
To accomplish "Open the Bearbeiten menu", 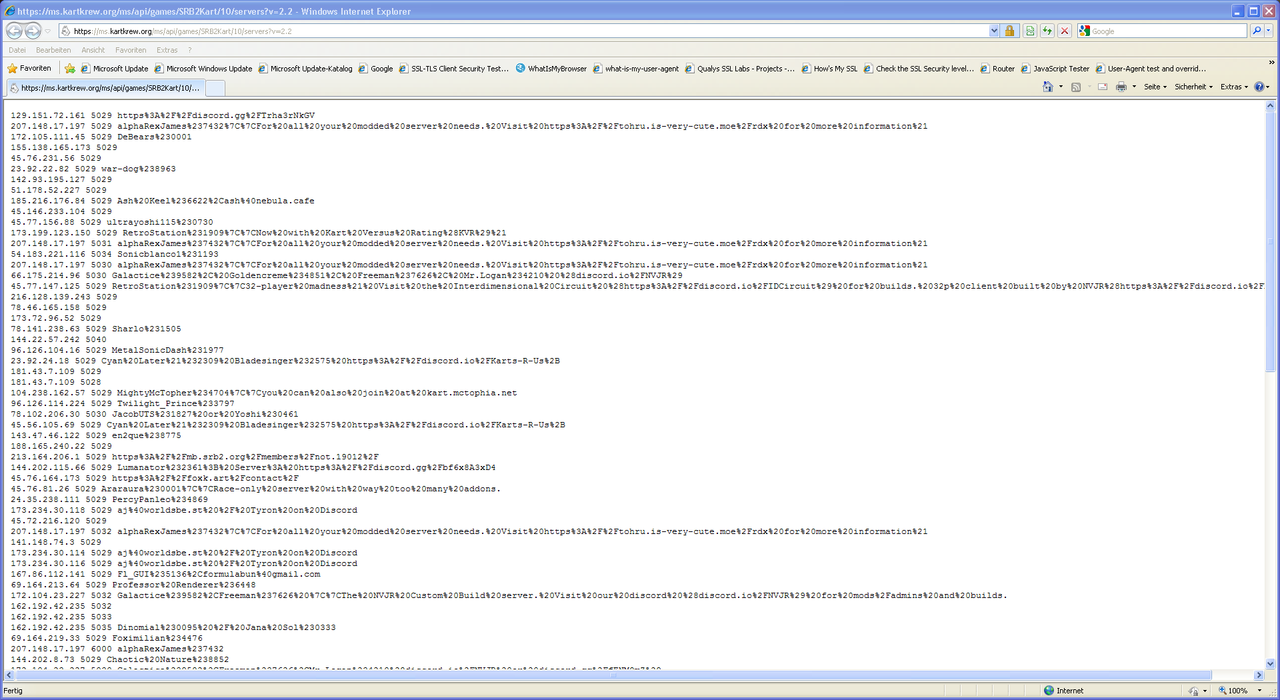I will [x=53, y=49].
